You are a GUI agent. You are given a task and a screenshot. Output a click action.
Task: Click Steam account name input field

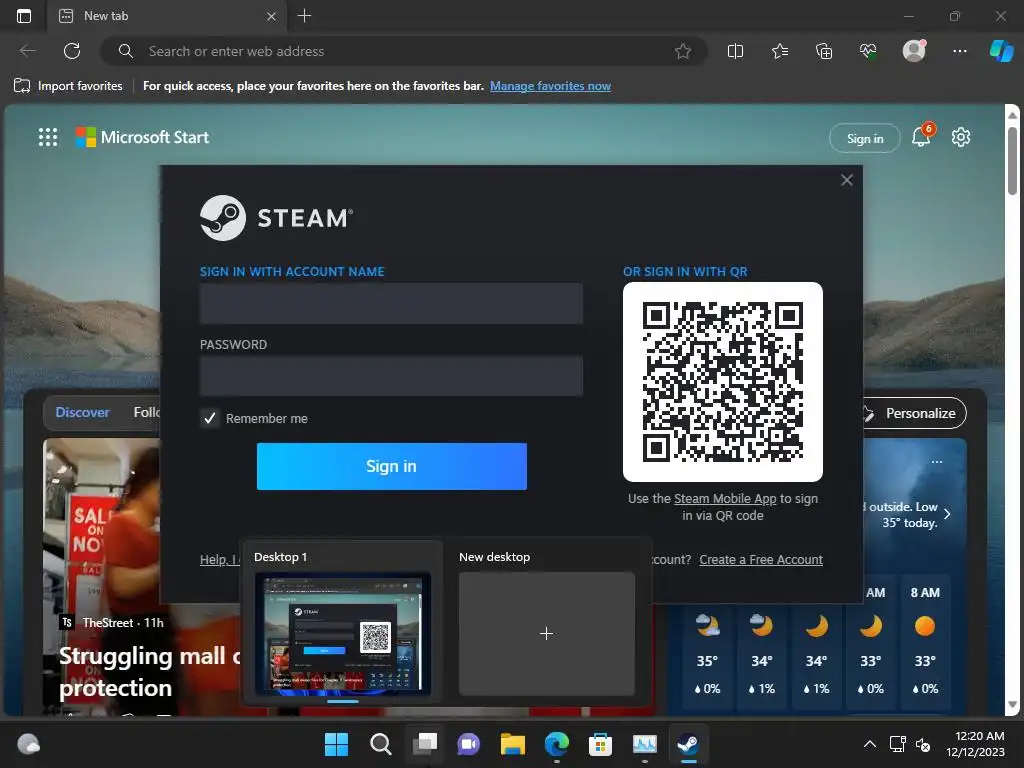tap(391, 304)
